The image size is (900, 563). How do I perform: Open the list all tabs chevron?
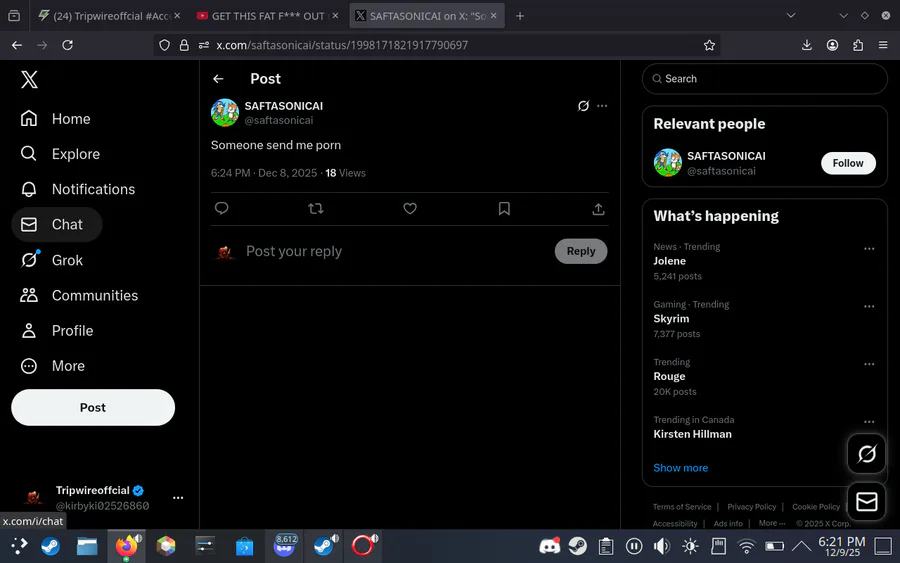tap(791, 15)
